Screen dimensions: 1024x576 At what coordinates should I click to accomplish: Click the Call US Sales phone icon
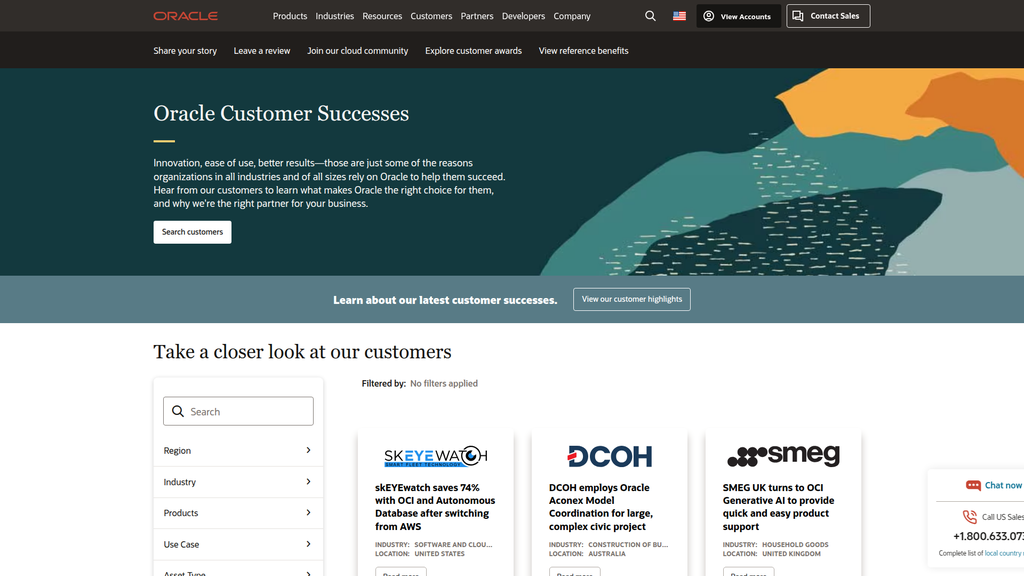tap(970, 517)
